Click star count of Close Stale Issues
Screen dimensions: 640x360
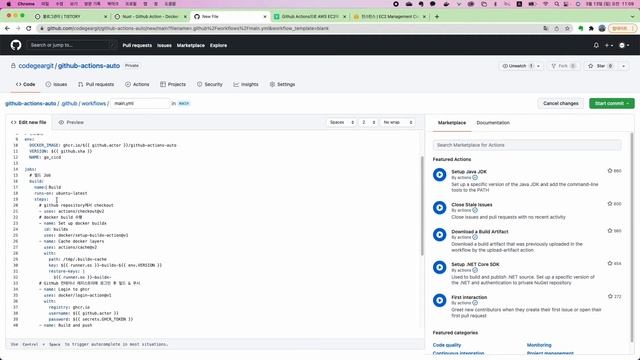pyautogui.click(x=614, y=204)
